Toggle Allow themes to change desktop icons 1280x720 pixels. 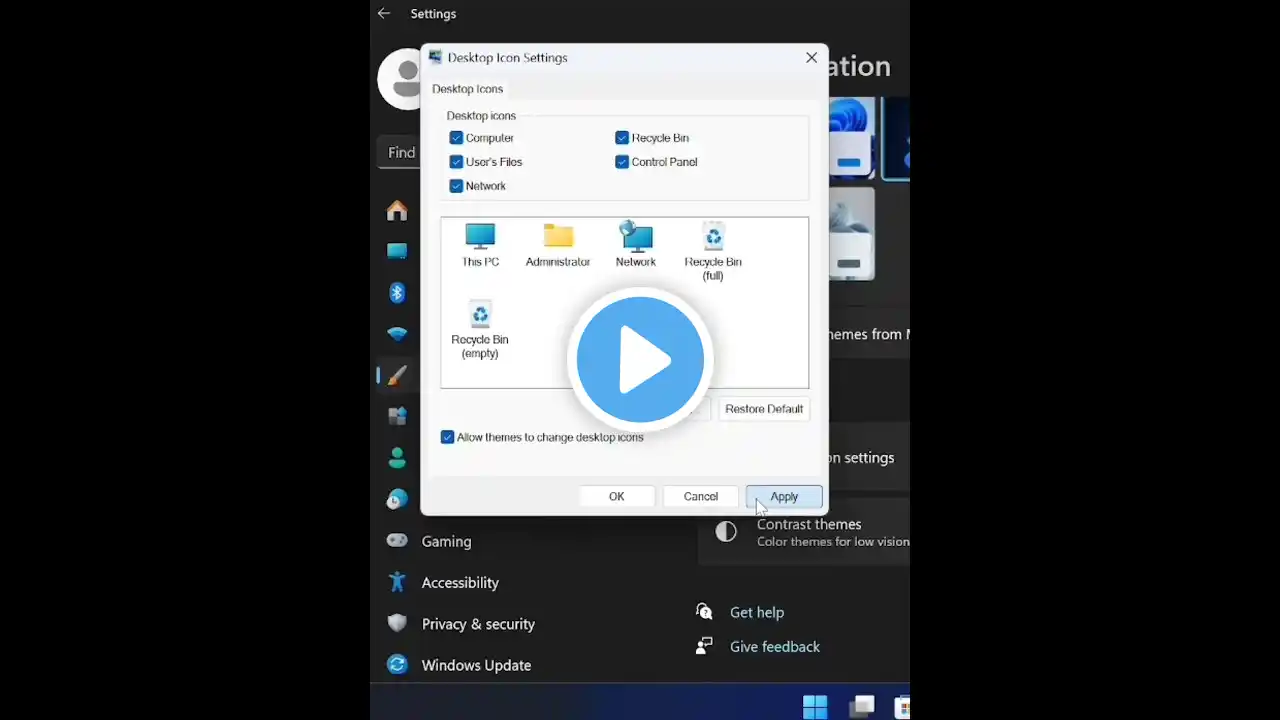[447, 437]
